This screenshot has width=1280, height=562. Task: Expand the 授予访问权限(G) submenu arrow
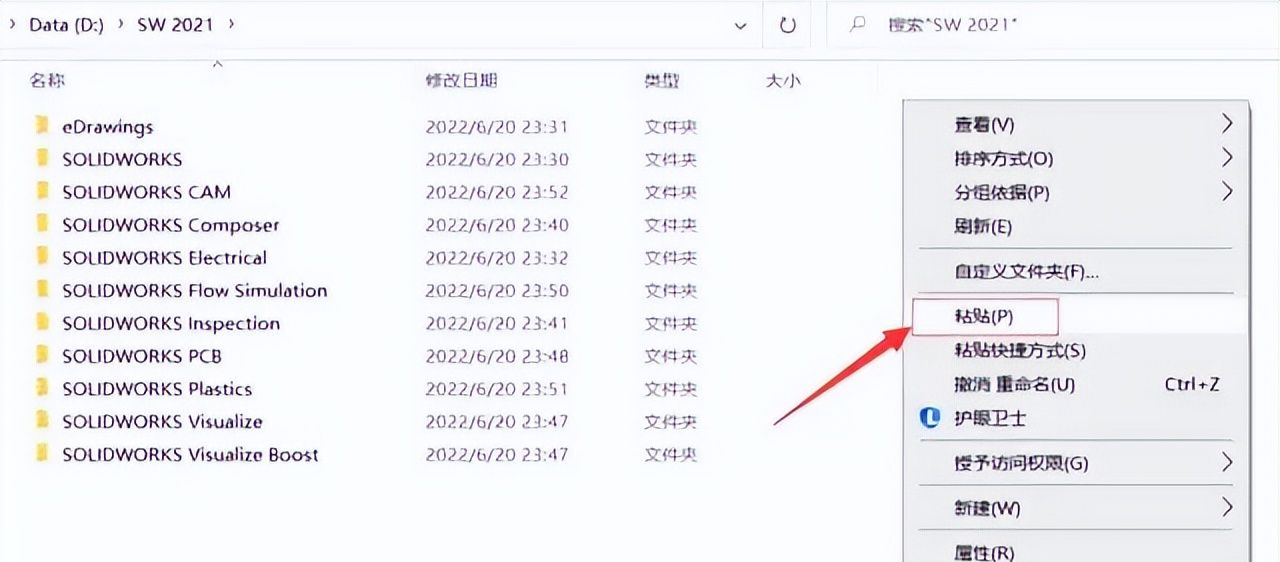pos(1227,463)
